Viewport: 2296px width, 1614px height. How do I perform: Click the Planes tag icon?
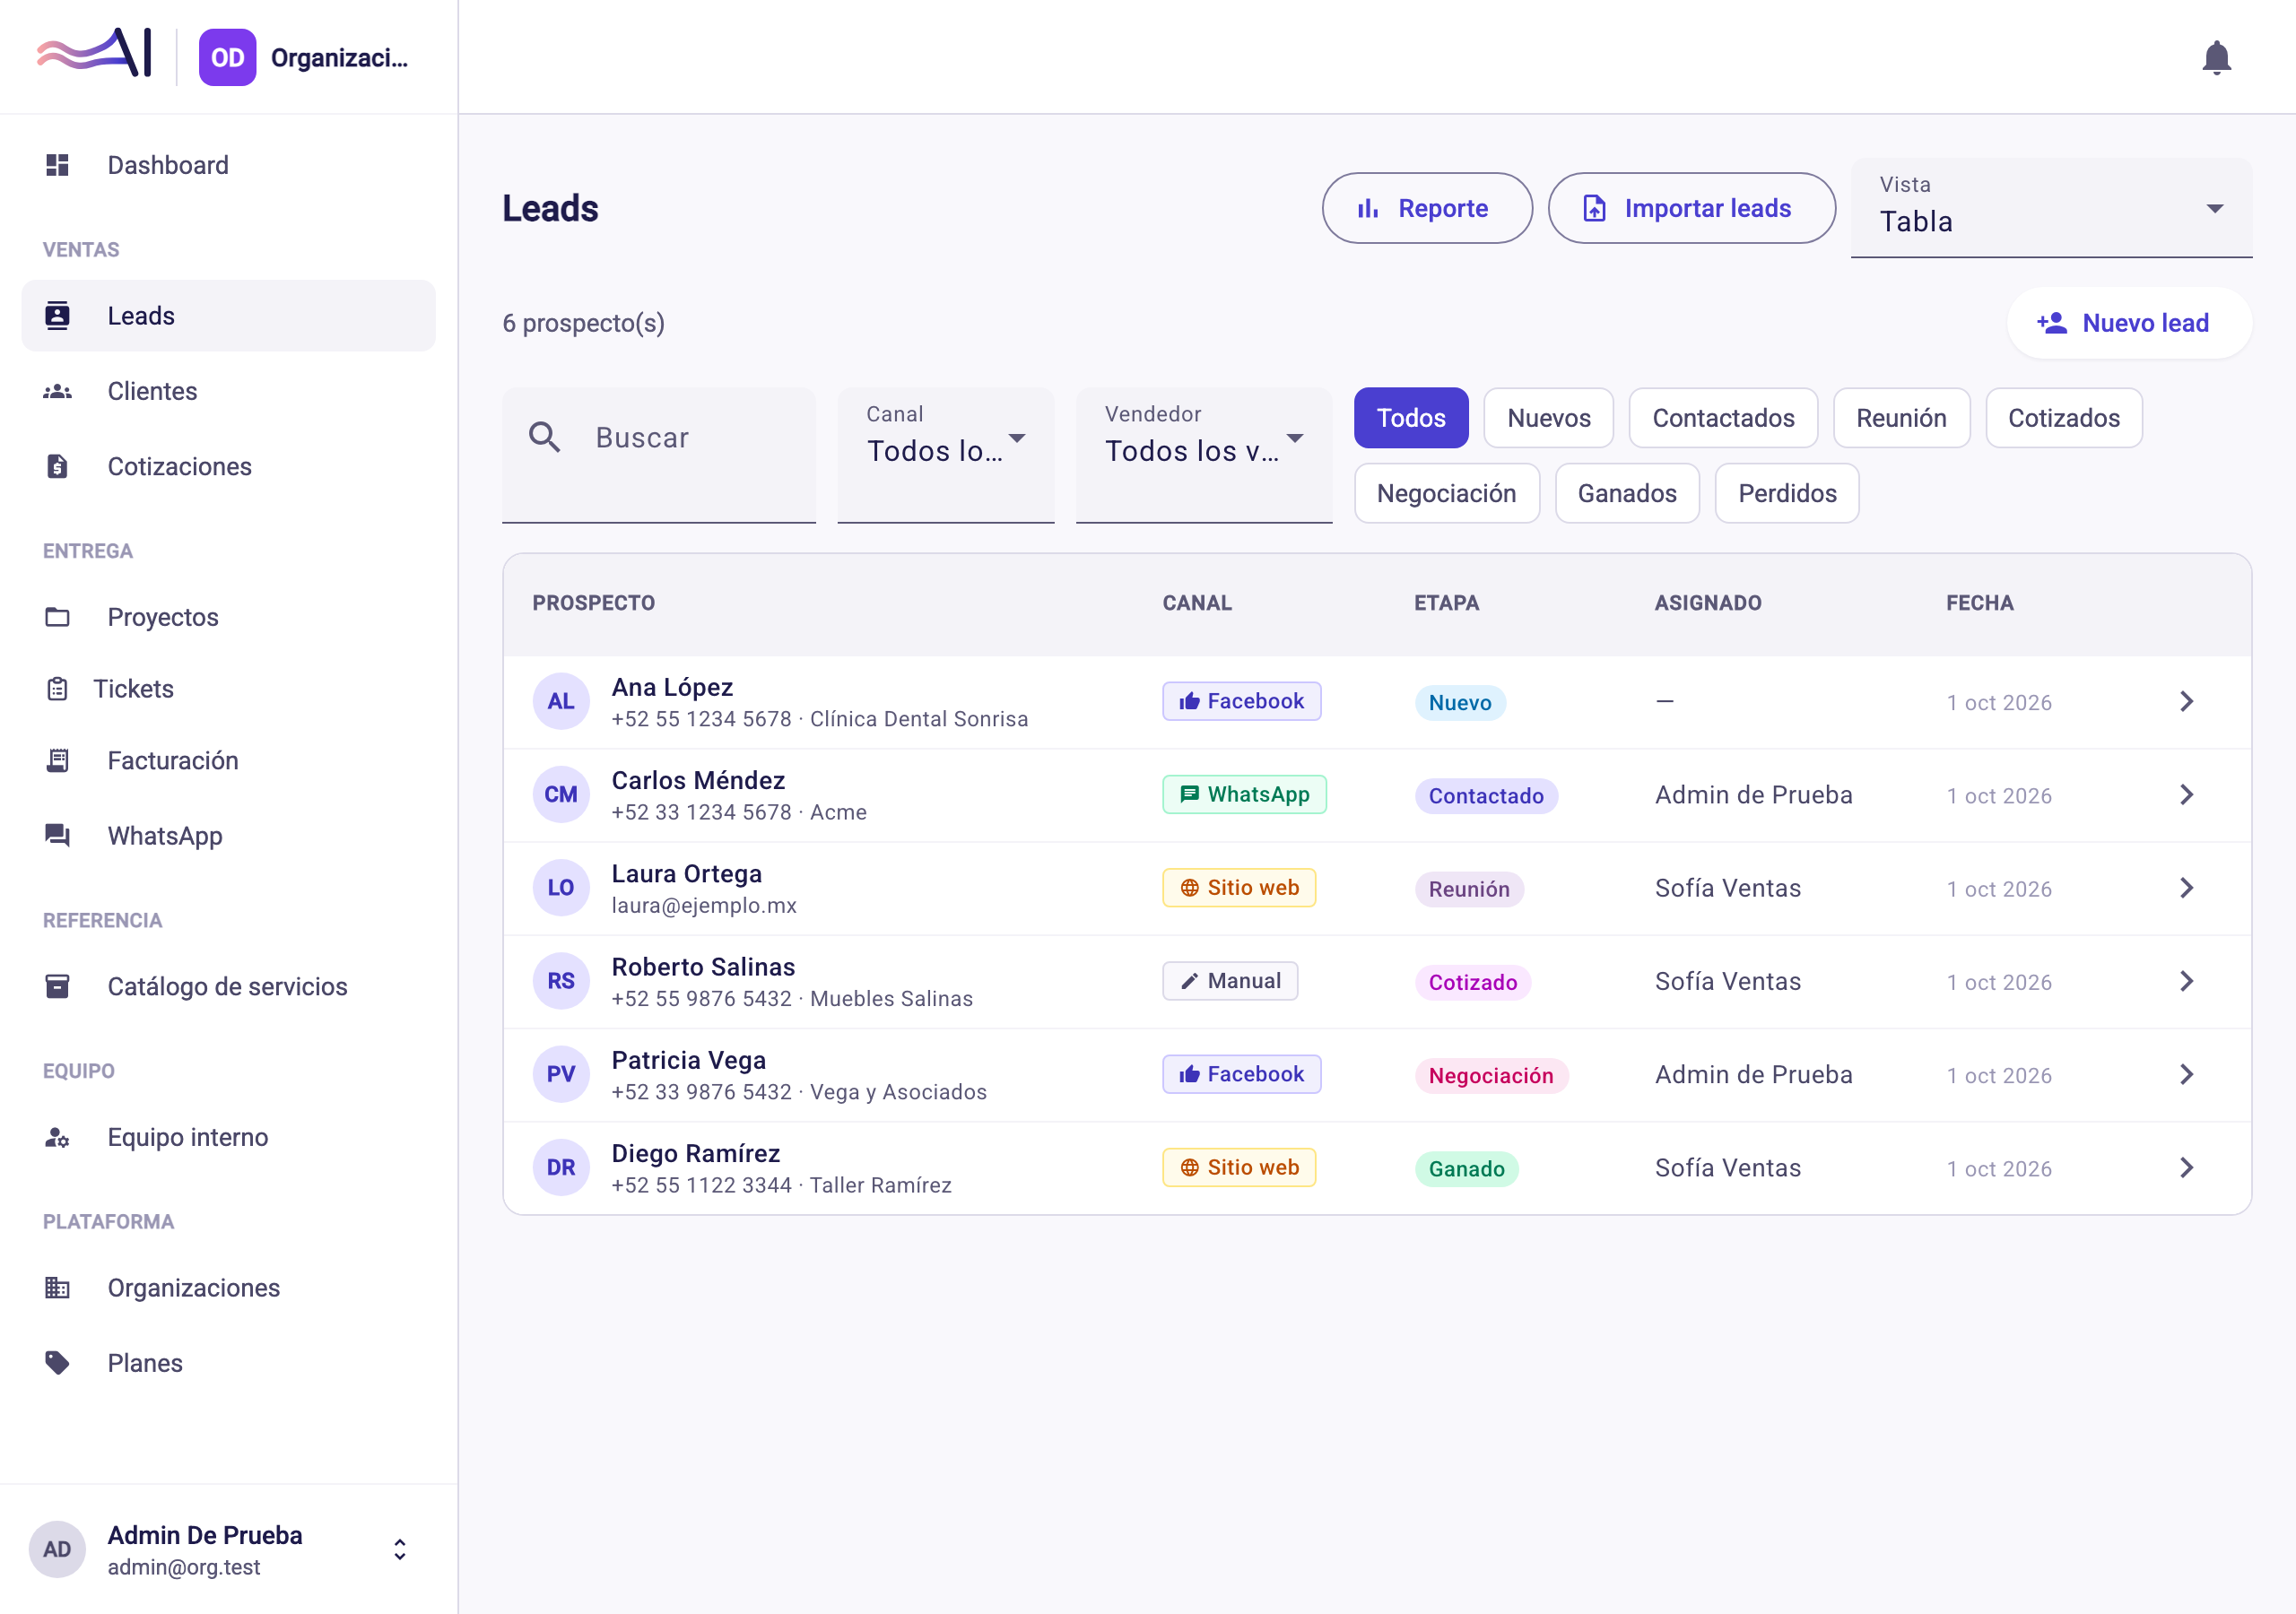[x=57, y=1362]
